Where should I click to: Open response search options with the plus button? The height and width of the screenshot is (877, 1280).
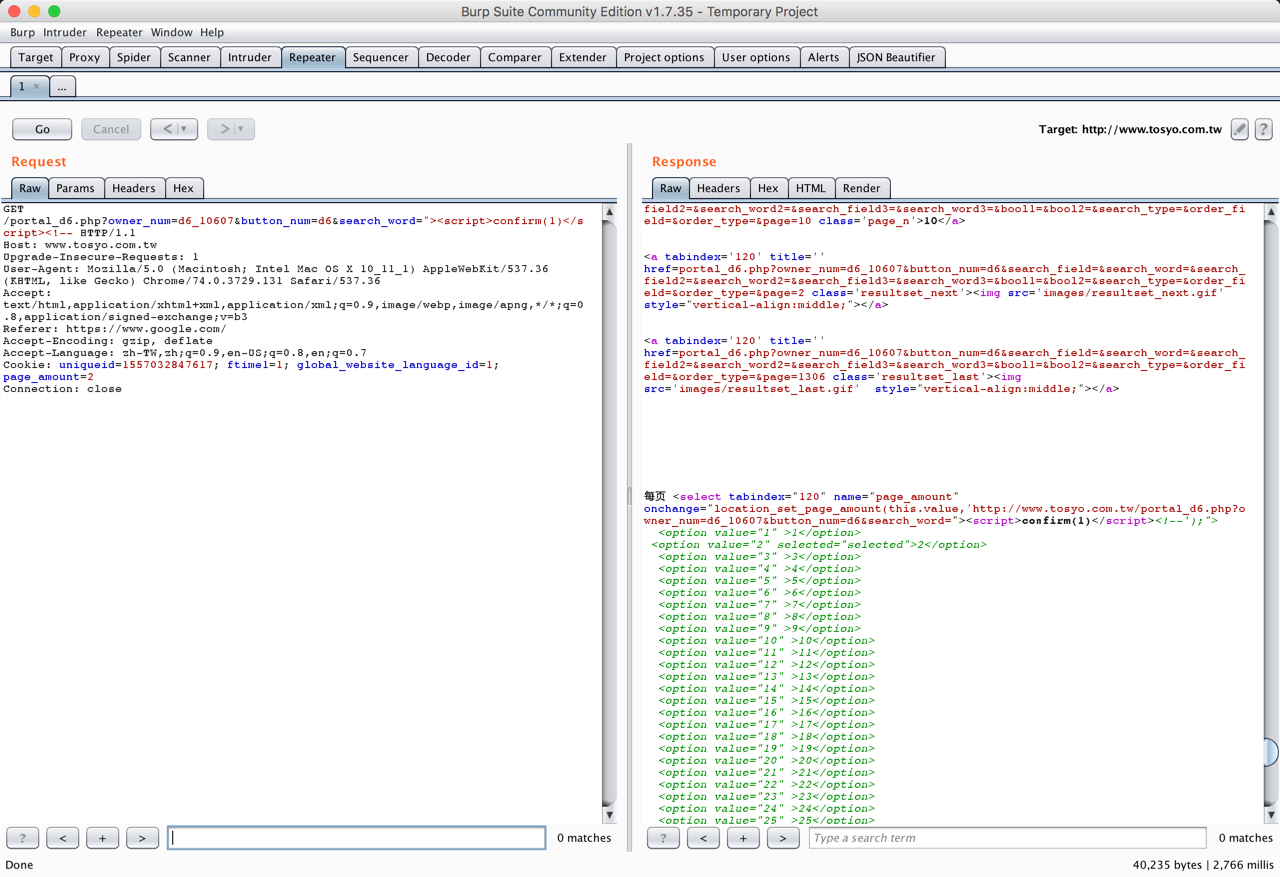744,838
